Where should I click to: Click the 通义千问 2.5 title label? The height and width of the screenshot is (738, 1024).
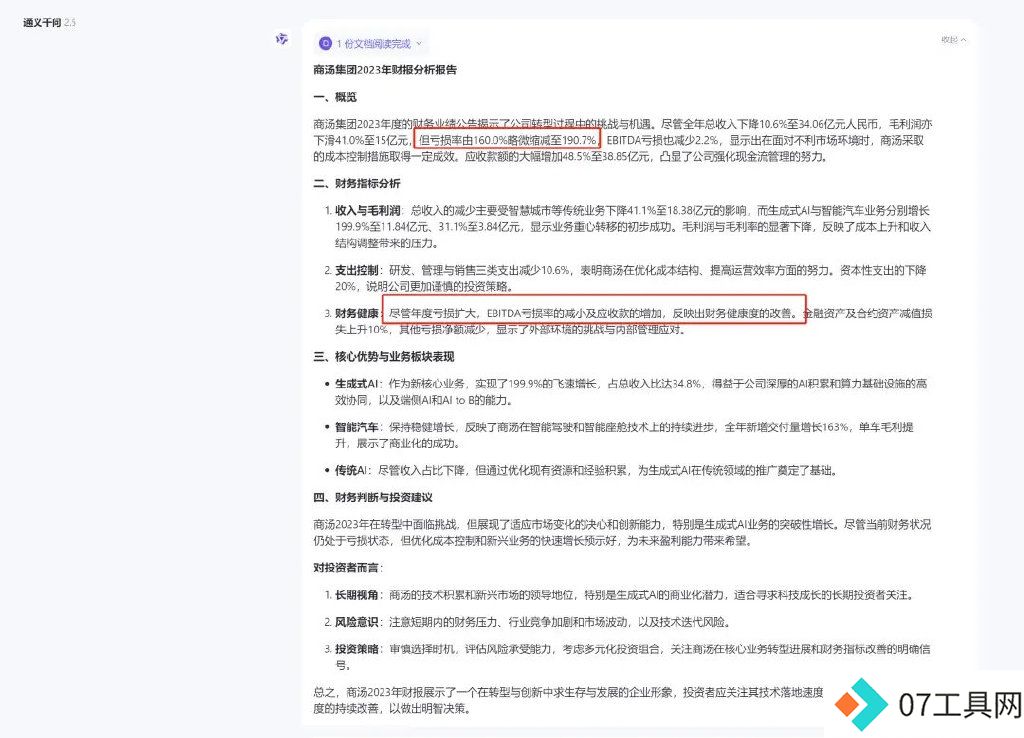(49, 22)
